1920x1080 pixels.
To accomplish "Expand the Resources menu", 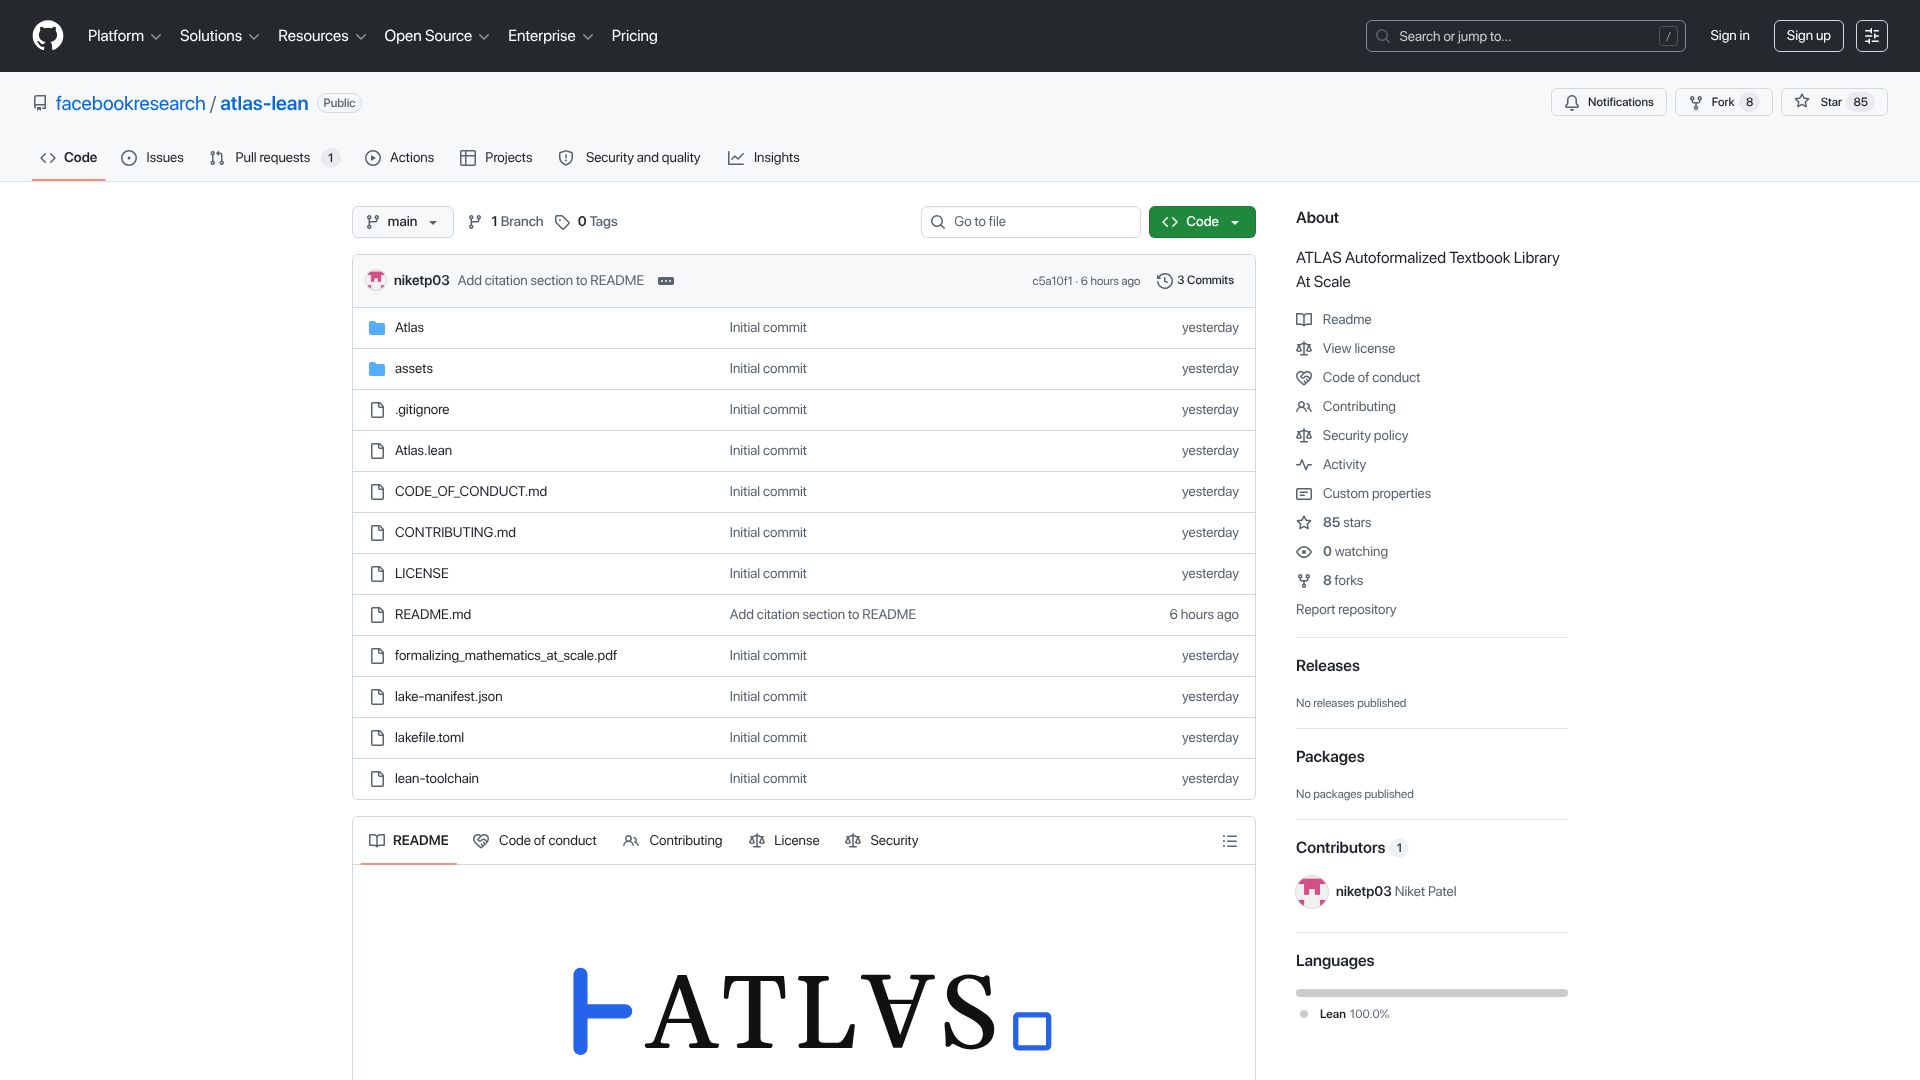I will (x=322, y=36).
